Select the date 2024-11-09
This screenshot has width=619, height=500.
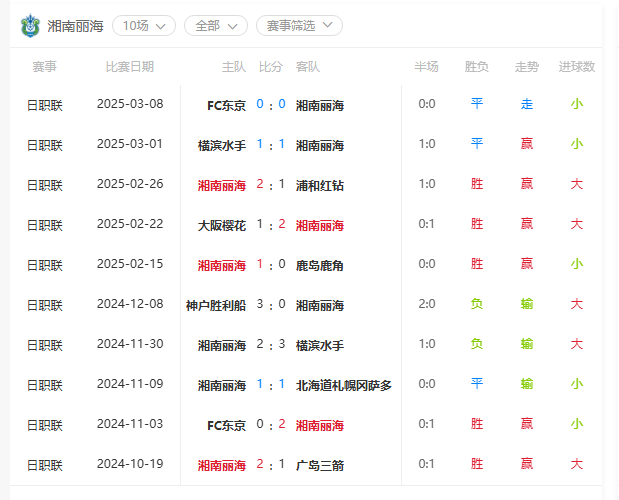point(130,384)
